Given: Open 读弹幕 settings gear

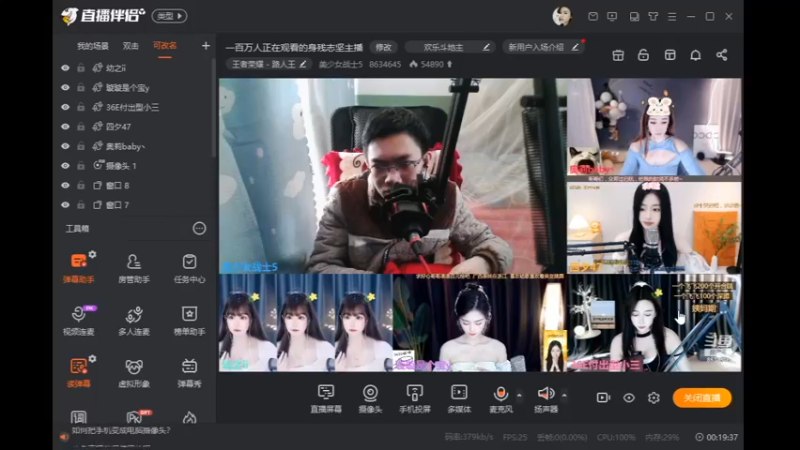Looking at the screenshot, I should tap(92, 359).
